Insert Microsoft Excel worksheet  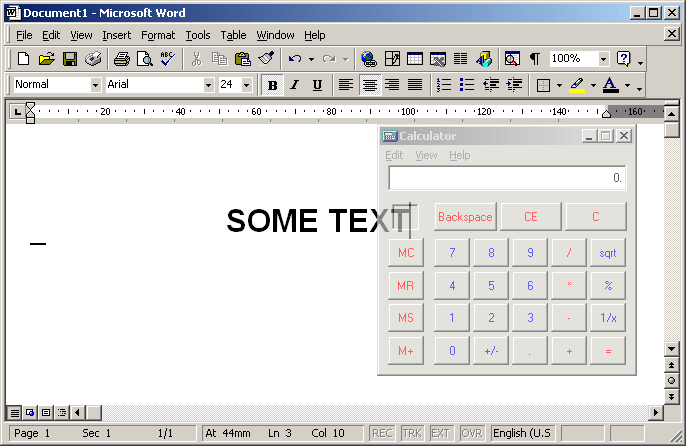click(x=438, y=59)
